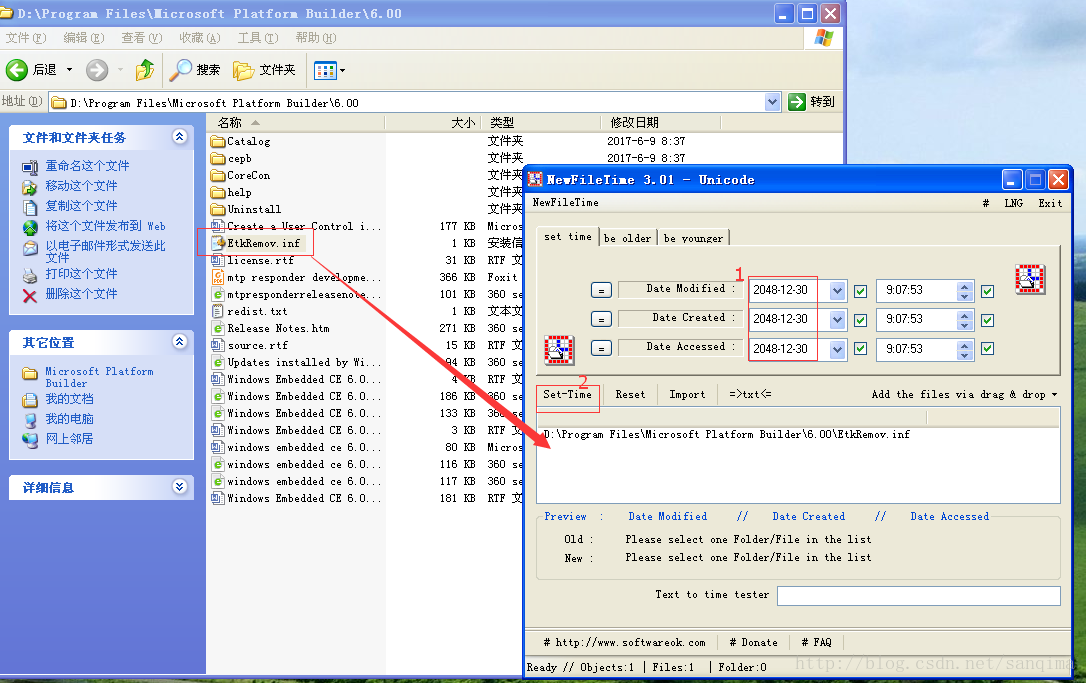Click the 'Print this file' task icon
This screenshot has height=683, width=1086.
30,275
